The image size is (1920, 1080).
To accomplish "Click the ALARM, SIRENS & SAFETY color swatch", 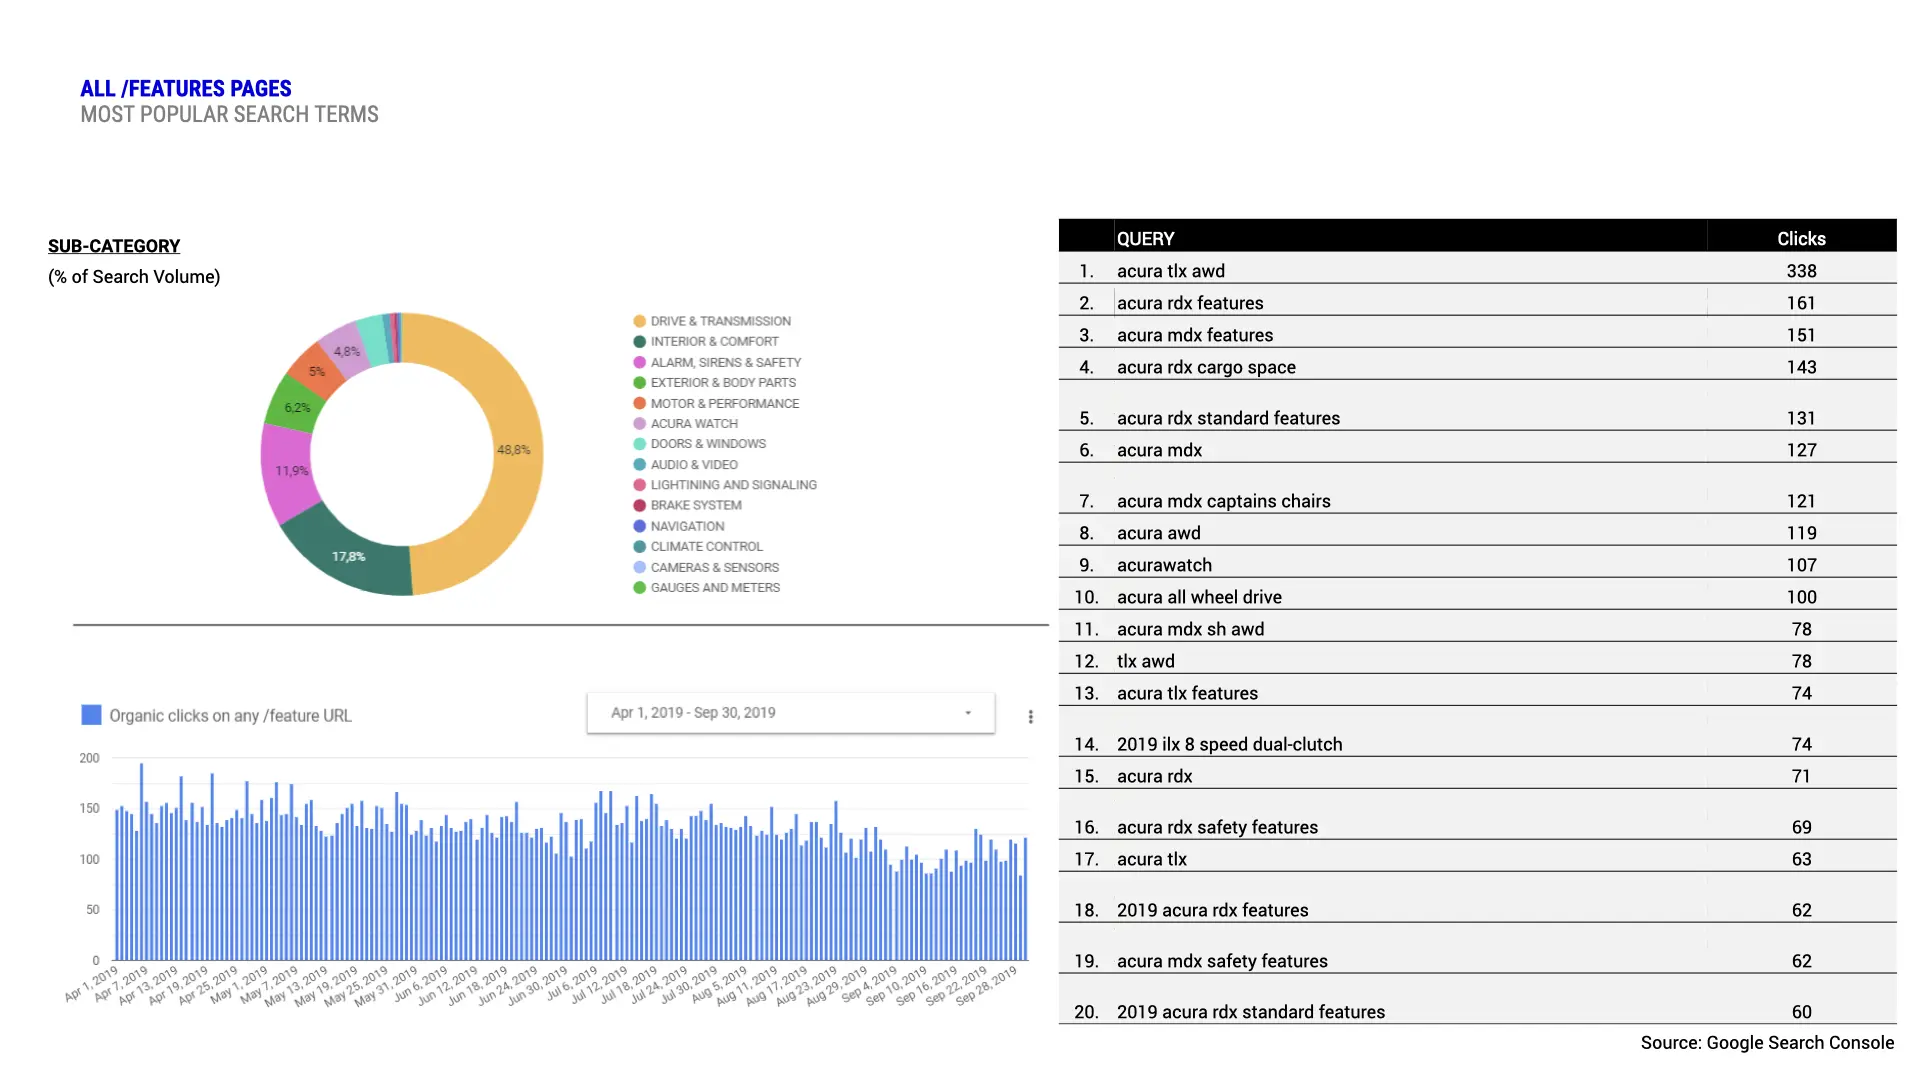I will point(638,362).
